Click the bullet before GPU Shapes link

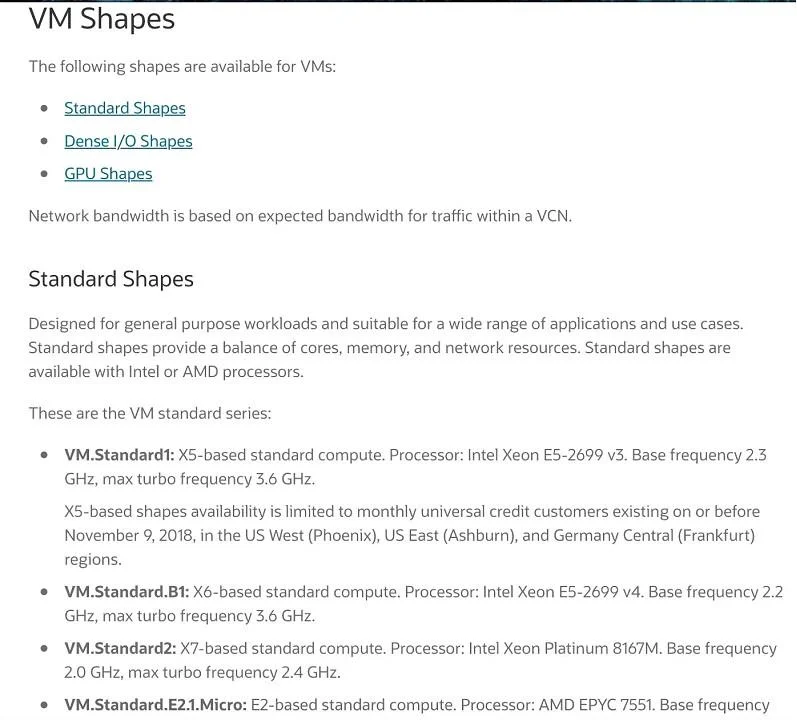[x=44, y=174]
